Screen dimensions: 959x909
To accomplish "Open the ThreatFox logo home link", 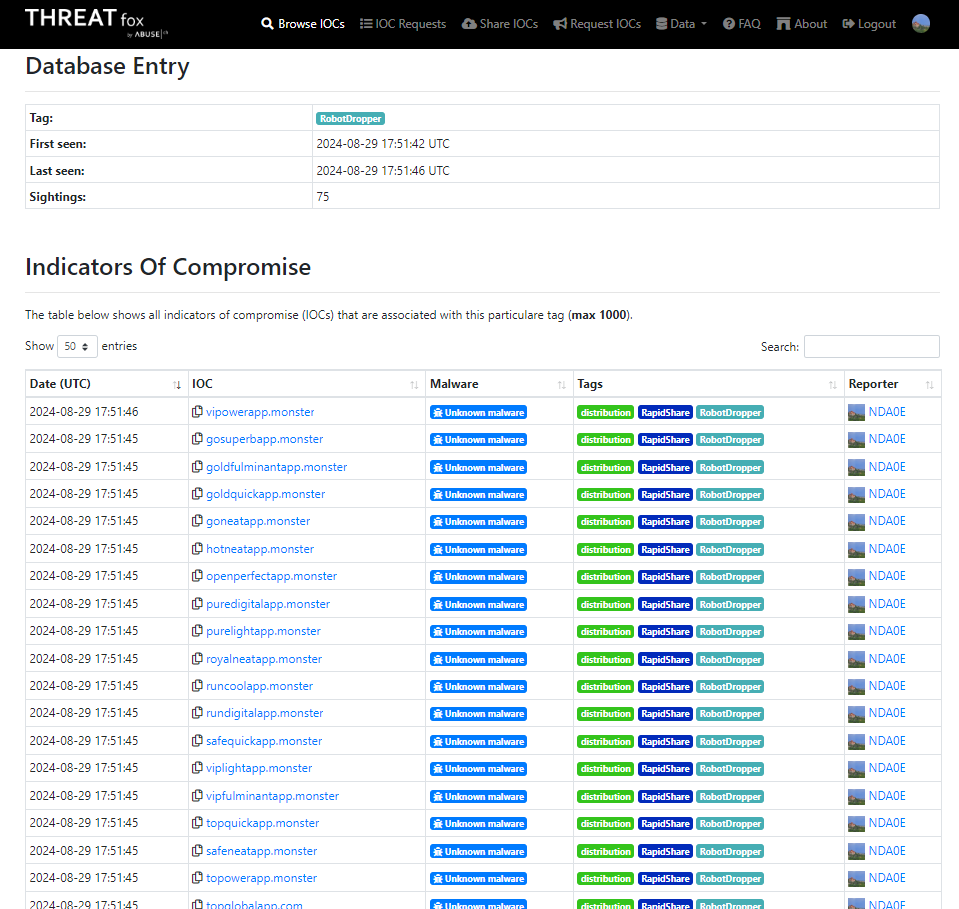I will tap(96, 23).
